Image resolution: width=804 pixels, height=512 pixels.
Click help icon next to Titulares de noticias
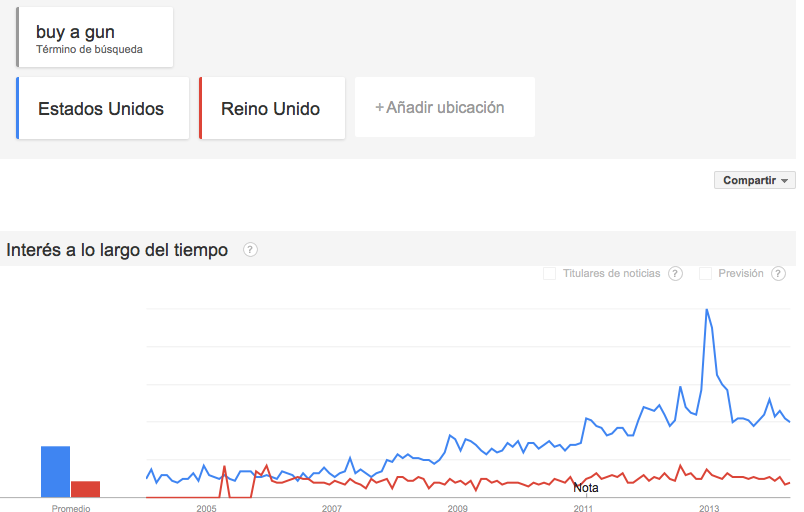click(675, 274)
